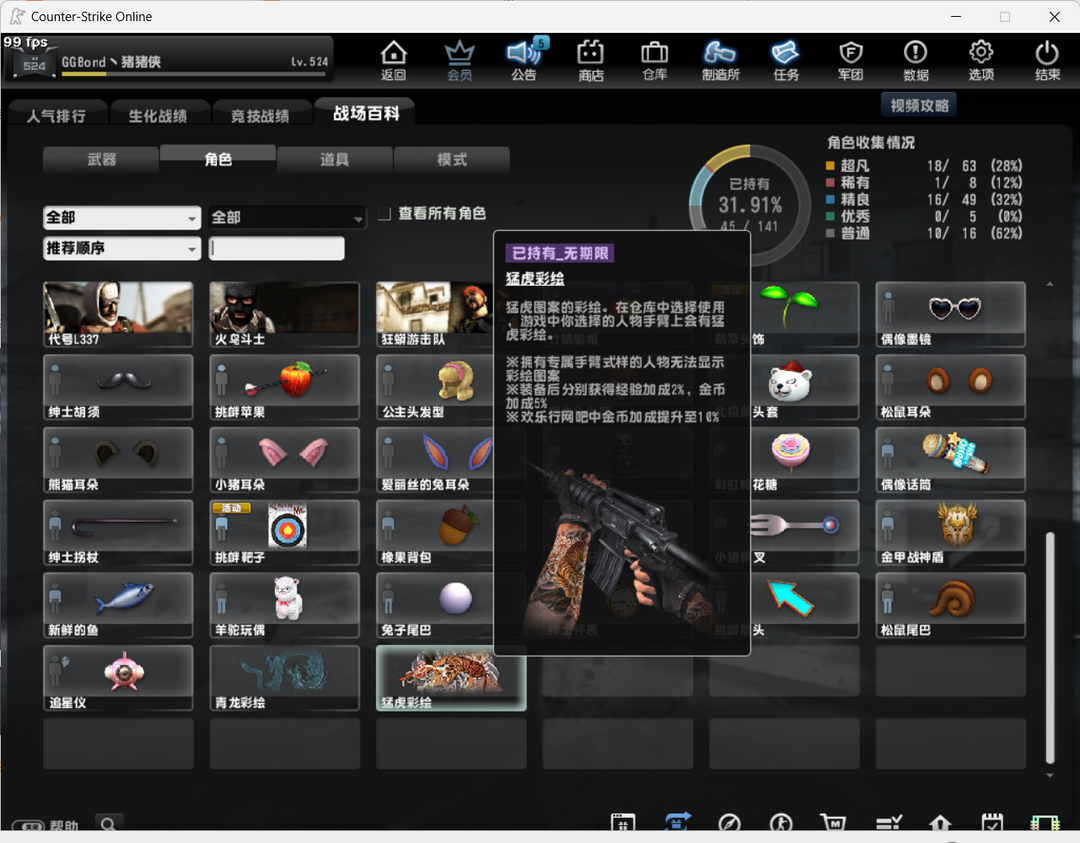Open the 仓库 inventory briefcase icon
Viewport: 1080px width, 843px height.
pos(654,61)
